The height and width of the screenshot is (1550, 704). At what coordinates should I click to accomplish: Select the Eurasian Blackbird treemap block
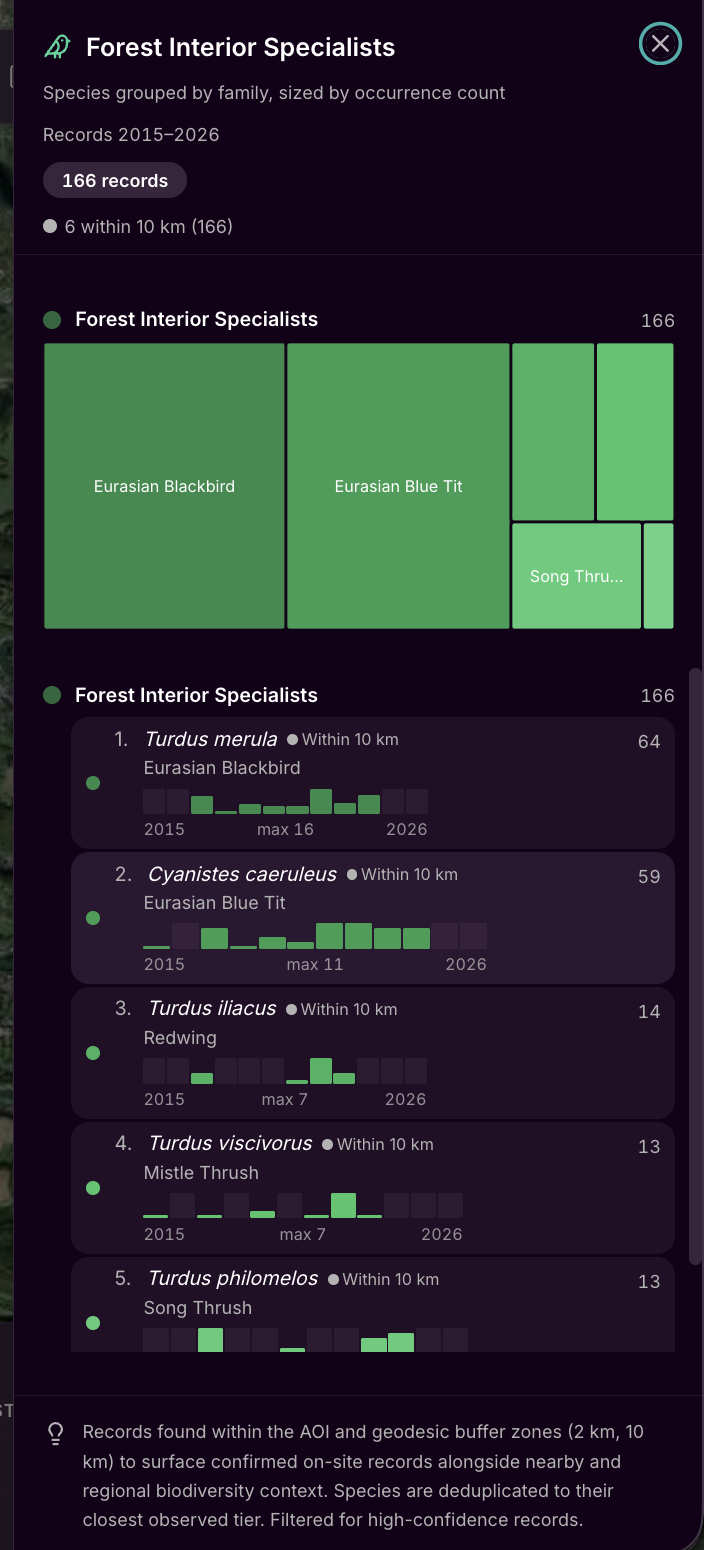(x=164, y=486)
